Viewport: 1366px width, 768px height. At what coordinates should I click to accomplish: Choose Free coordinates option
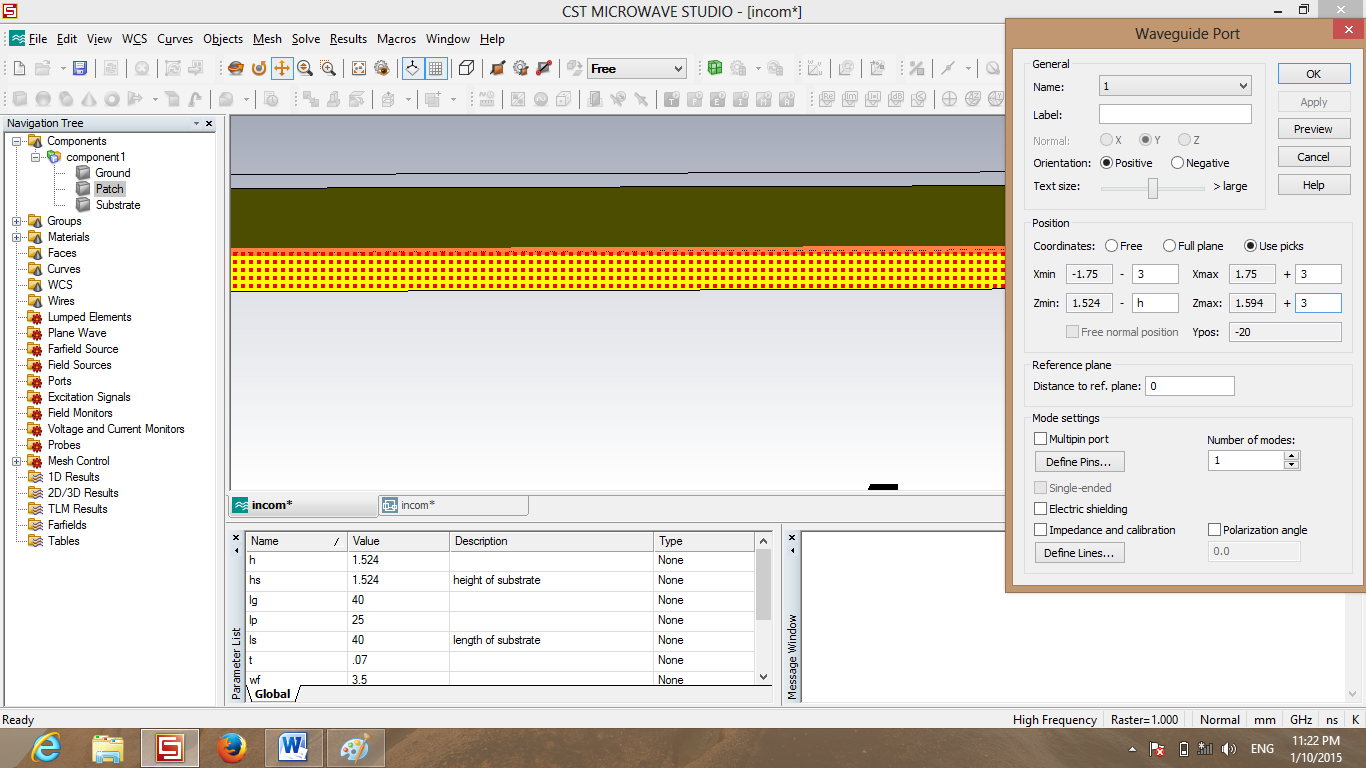1111,246
